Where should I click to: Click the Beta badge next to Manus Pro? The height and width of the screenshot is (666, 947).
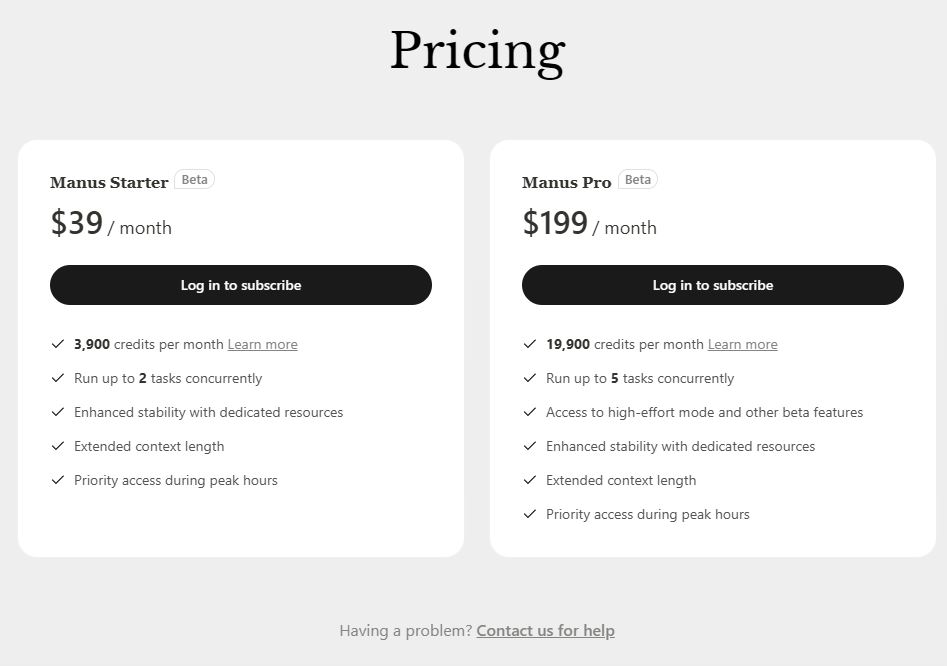pyautogui.click(x=637, y=180)
